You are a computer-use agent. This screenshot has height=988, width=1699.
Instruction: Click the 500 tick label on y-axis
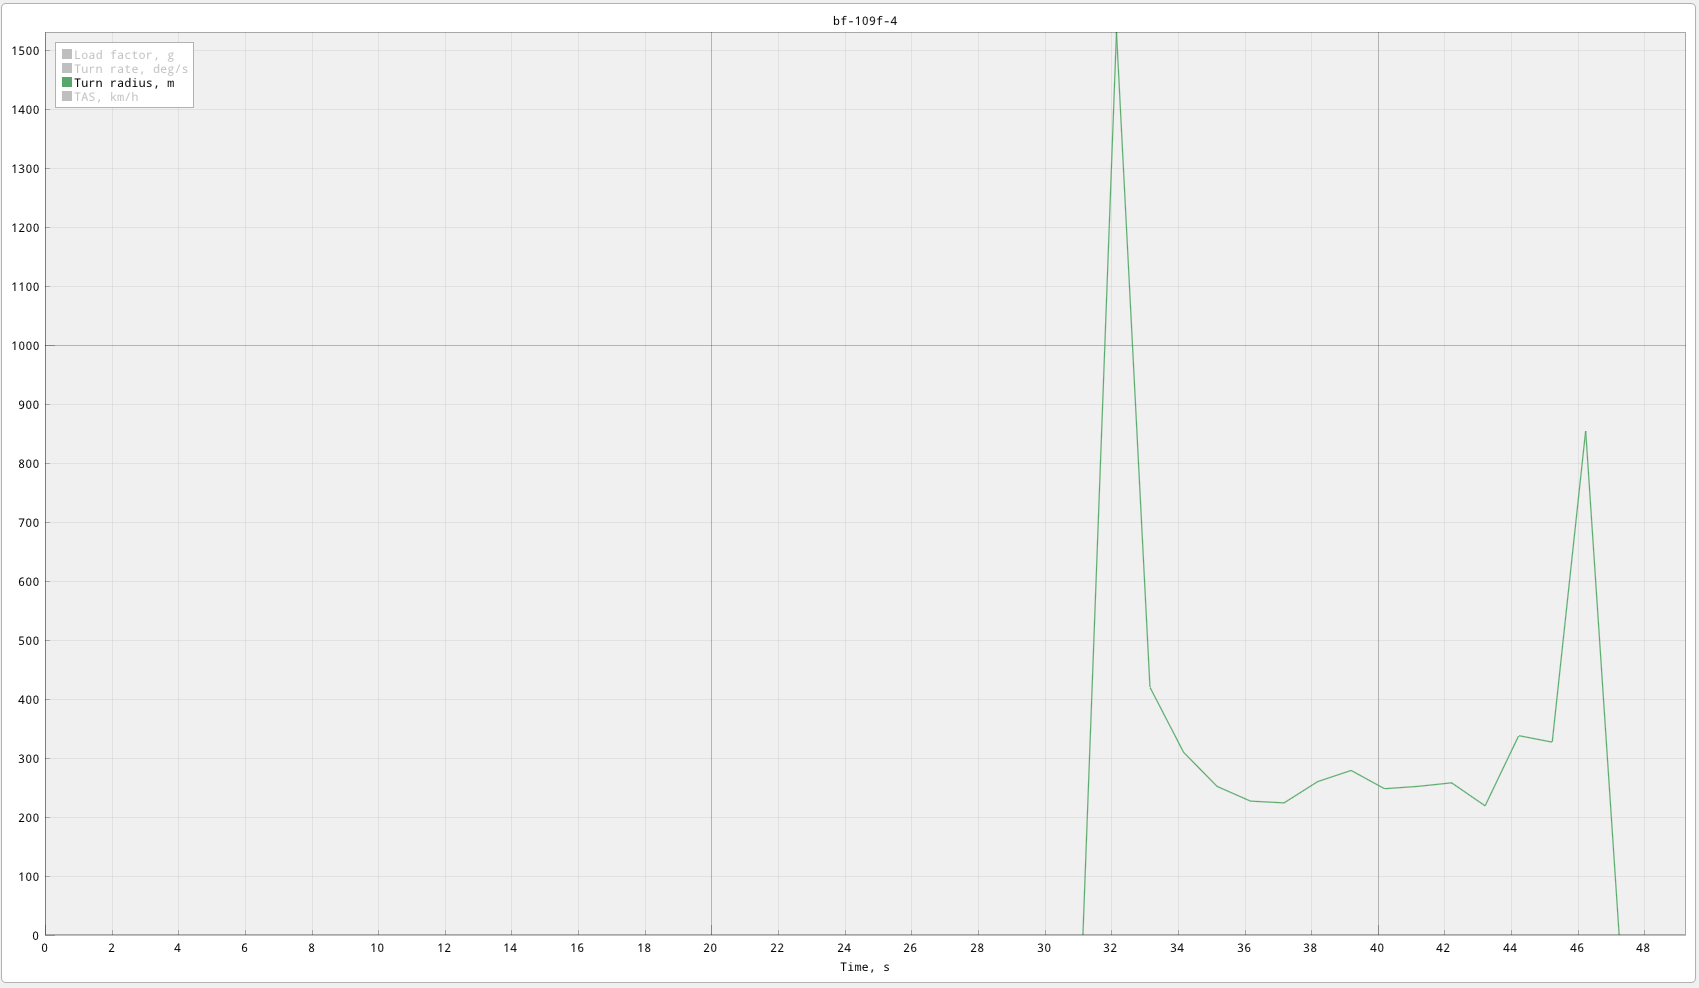(x=29, y=641)
